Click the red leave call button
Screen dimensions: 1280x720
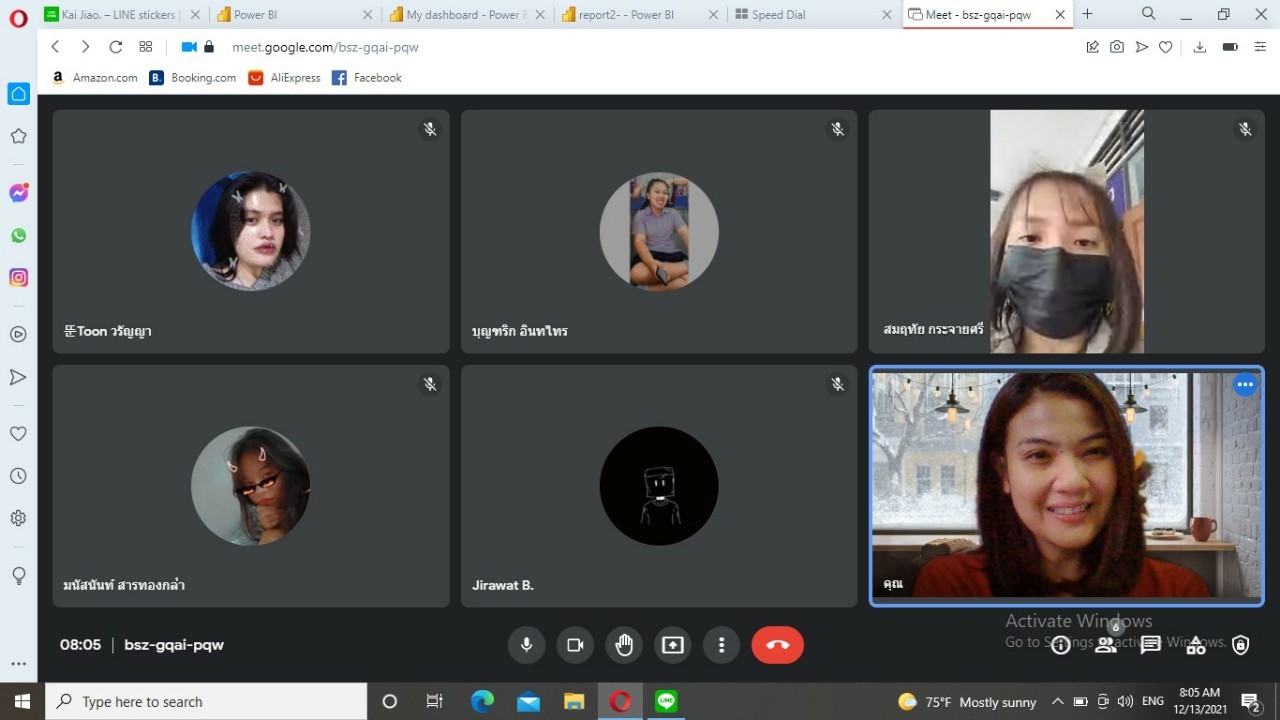pyautogui.click(x=777, y=645)
